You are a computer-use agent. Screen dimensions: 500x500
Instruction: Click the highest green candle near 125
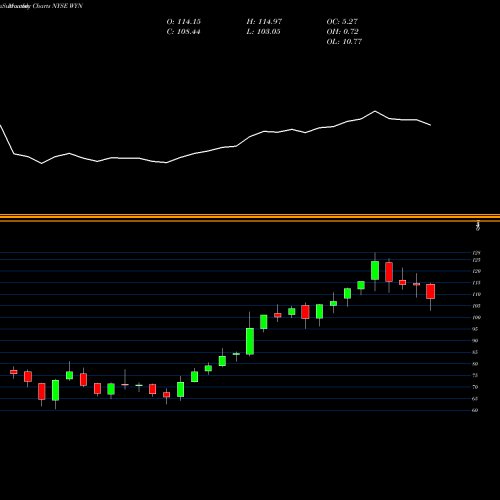pyautogui.click(x=375, y=270)
